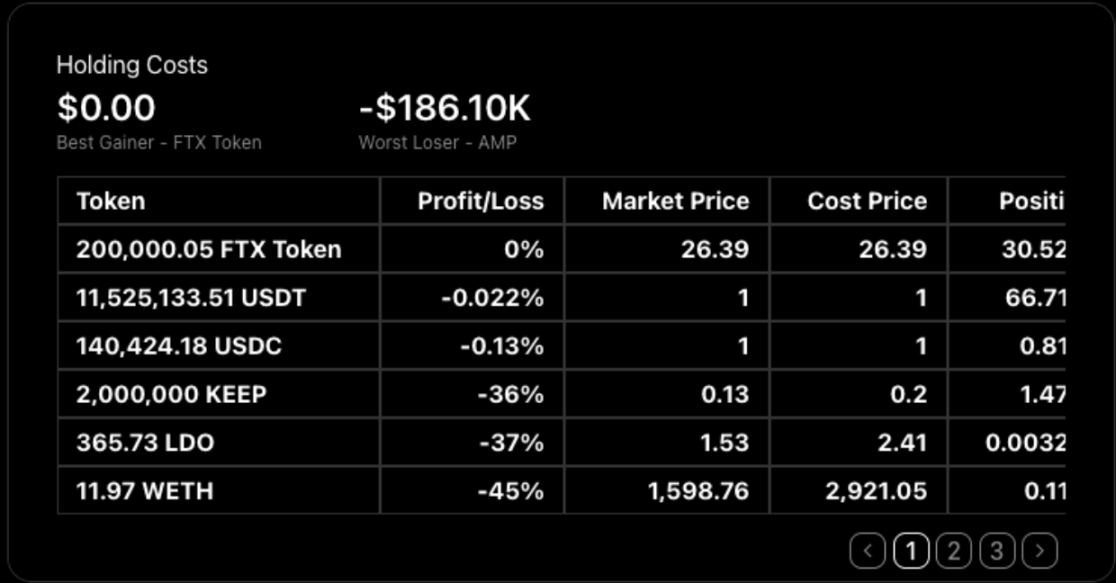1116x583 pixels.
Task: Select the 2,000,000 KEEP row
Action: [171, 394]
